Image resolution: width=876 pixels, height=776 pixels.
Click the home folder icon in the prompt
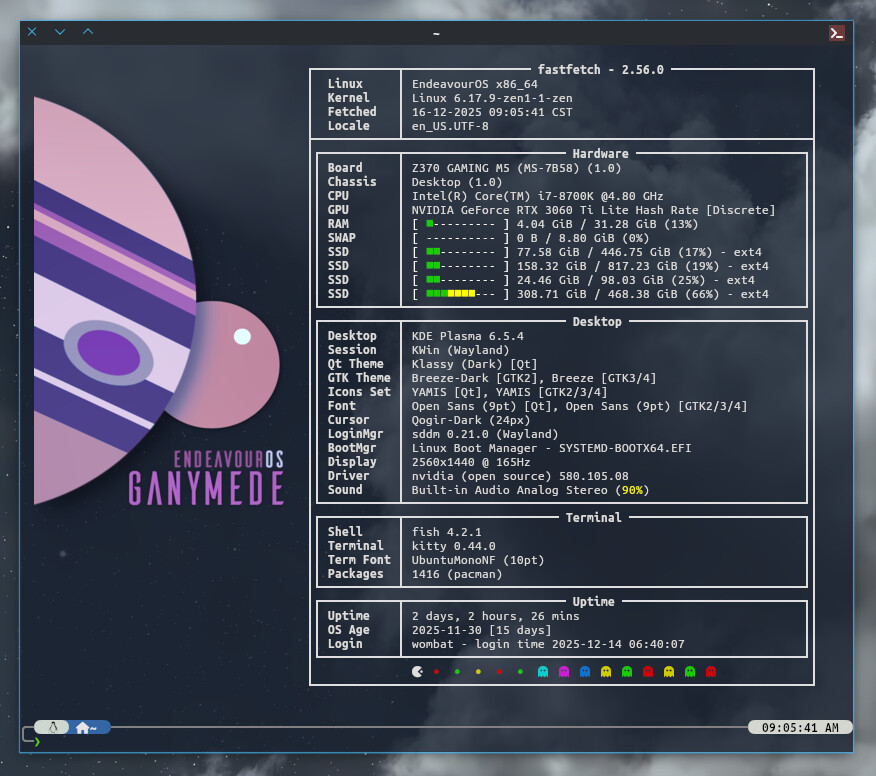tap(83, 727)
